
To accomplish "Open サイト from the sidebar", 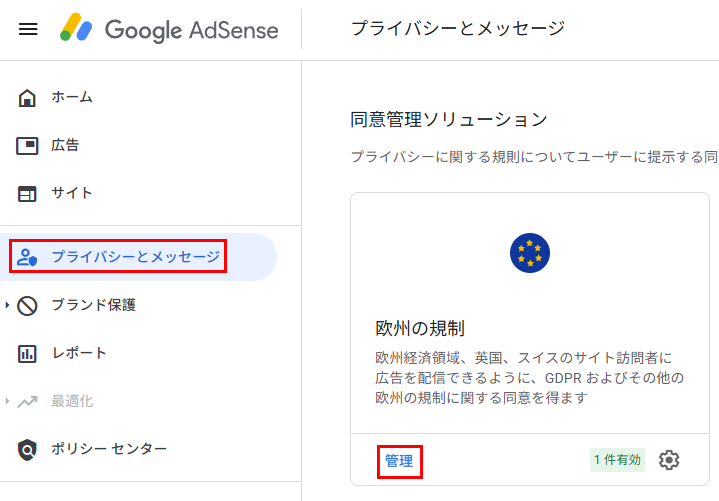I will tap(72, 193).
